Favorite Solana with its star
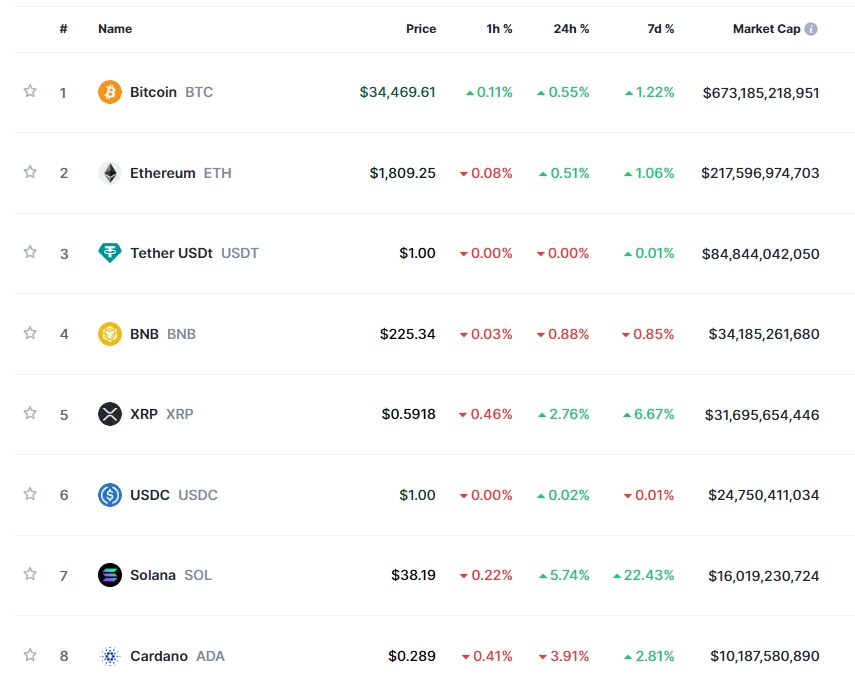855x694 pixels. pos(30,574)
